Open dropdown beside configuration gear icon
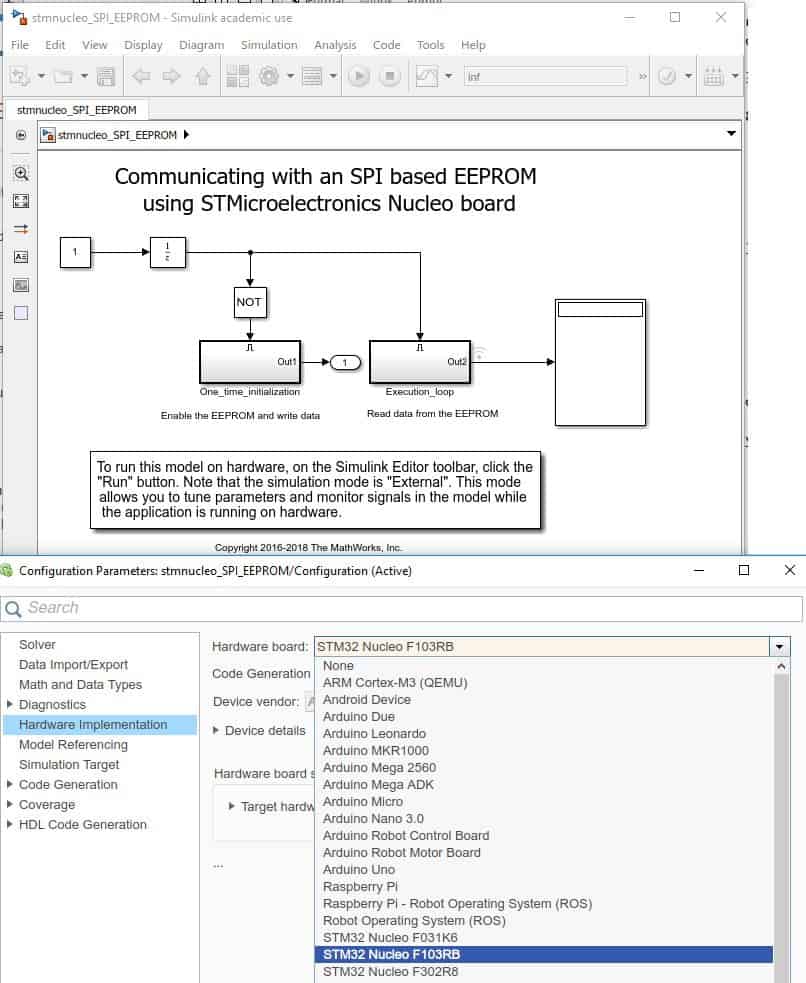 pyautogui.click(x=290, y=76)
